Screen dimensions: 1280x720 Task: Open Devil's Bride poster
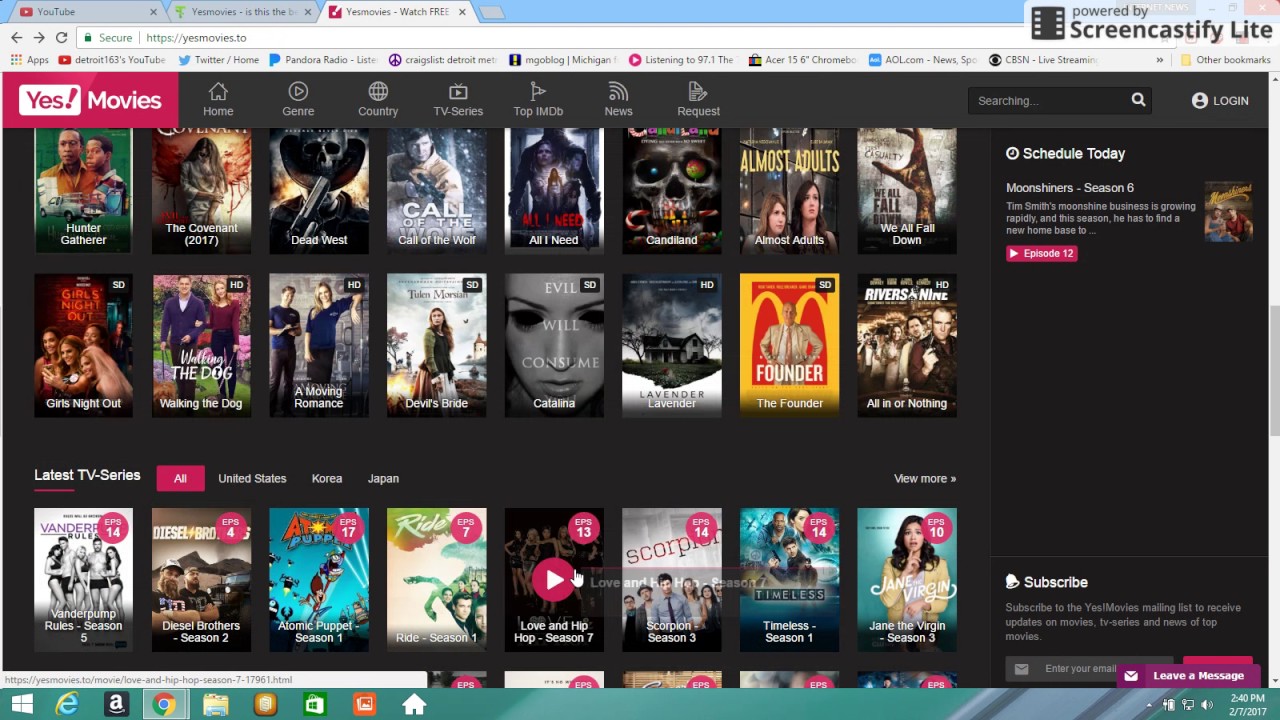pyautogui.click(x=437, y=345)
